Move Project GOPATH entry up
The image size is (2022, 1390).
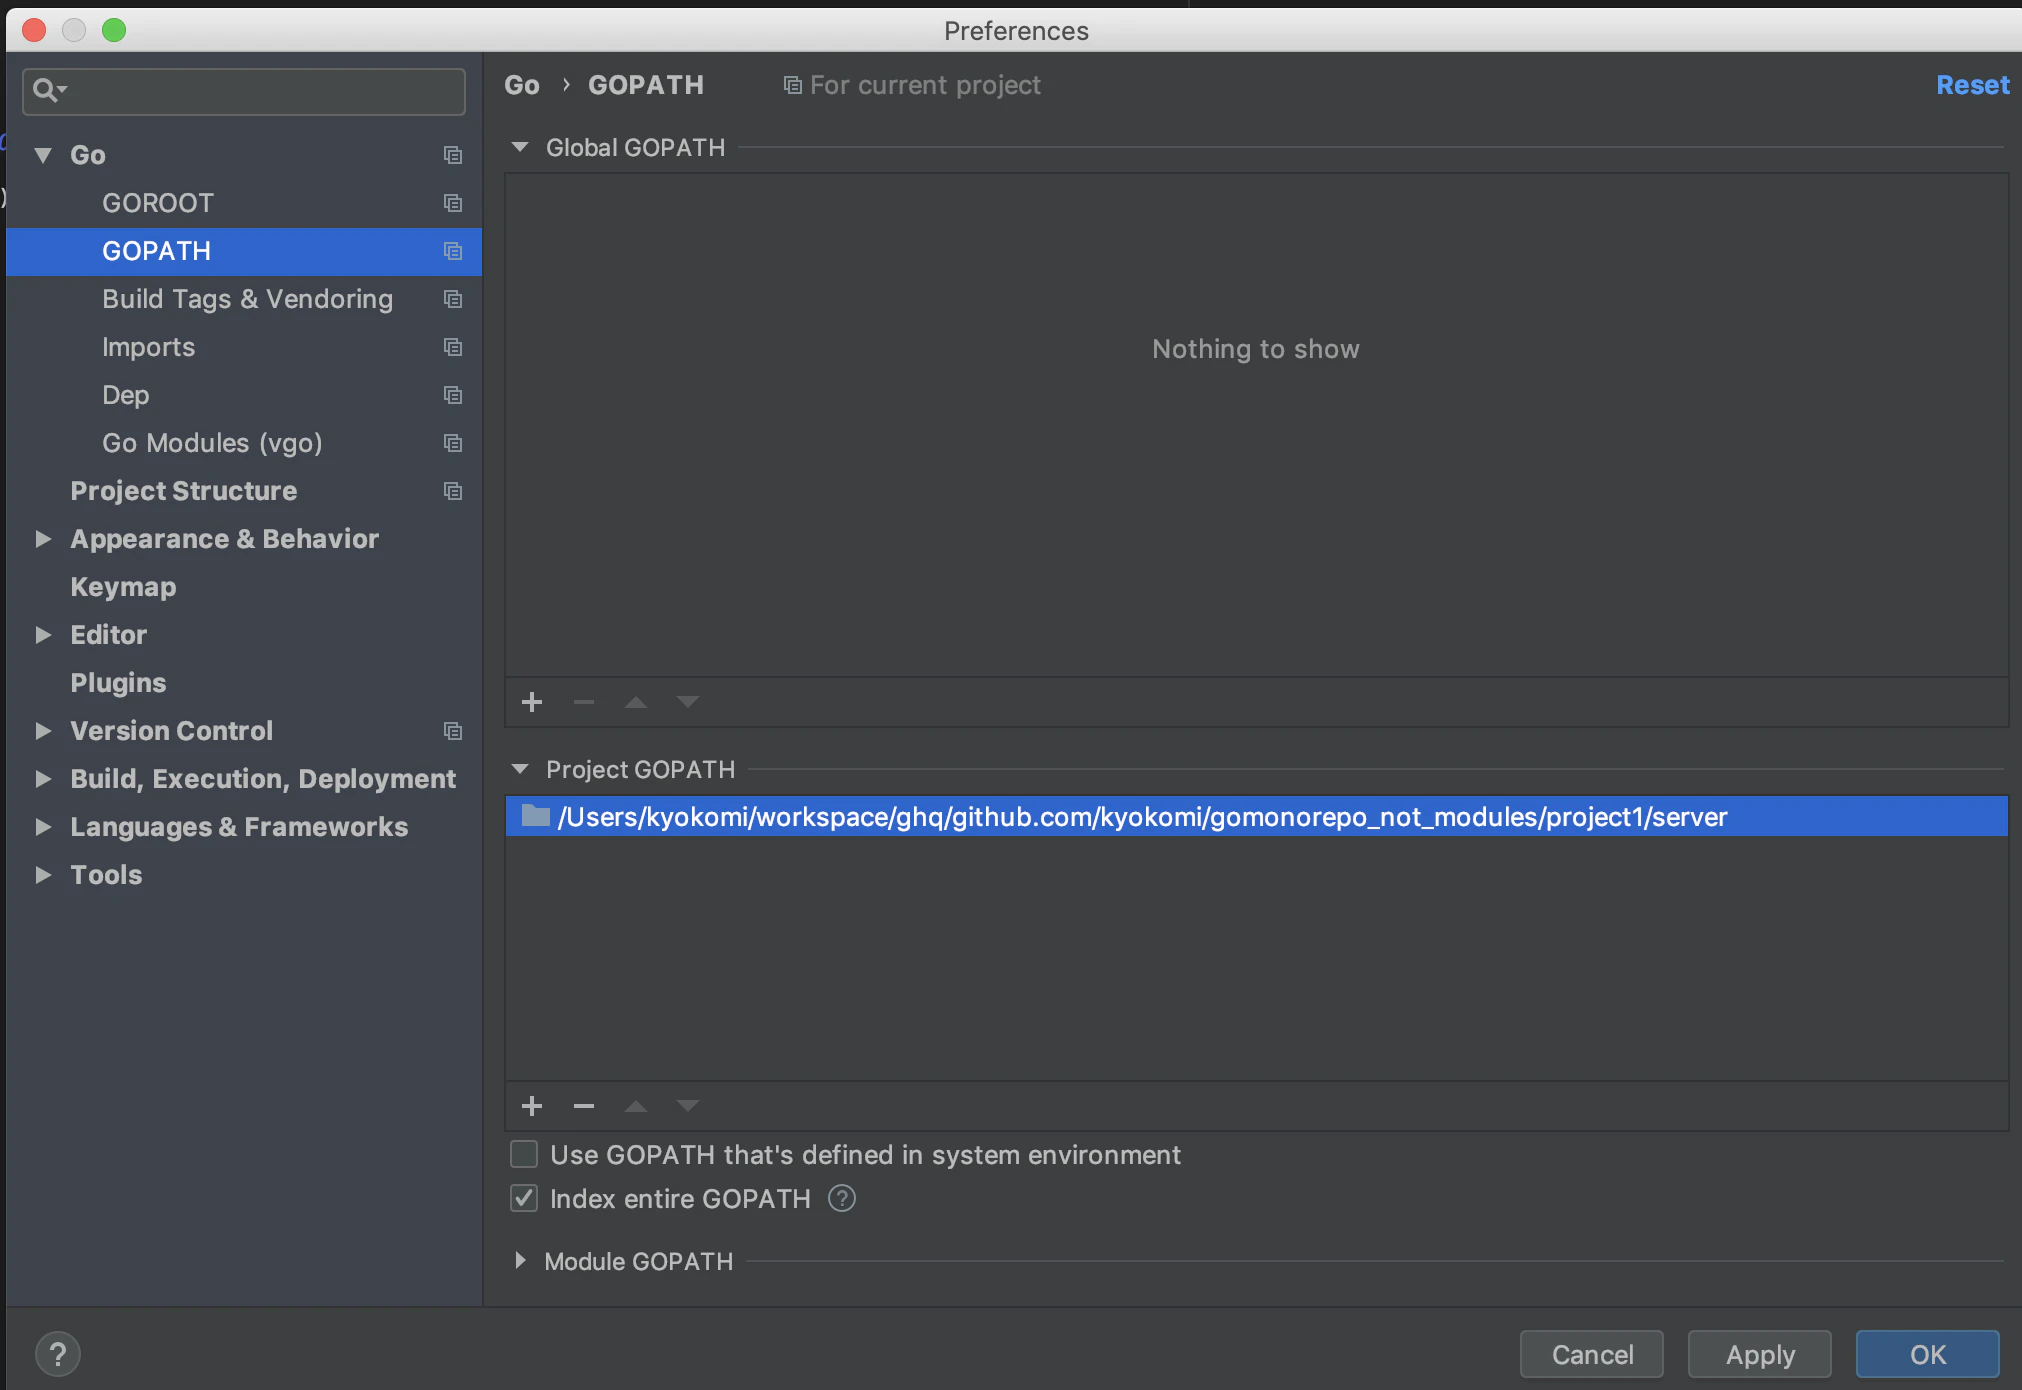point(636,1106)
